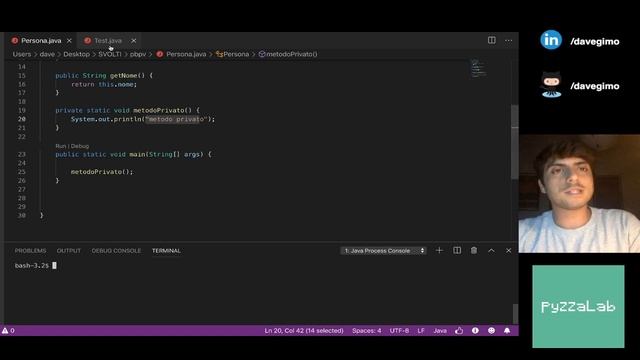Click the Debug CodeLens above main
Screen dimensions: 640x360
coord(80,146)
